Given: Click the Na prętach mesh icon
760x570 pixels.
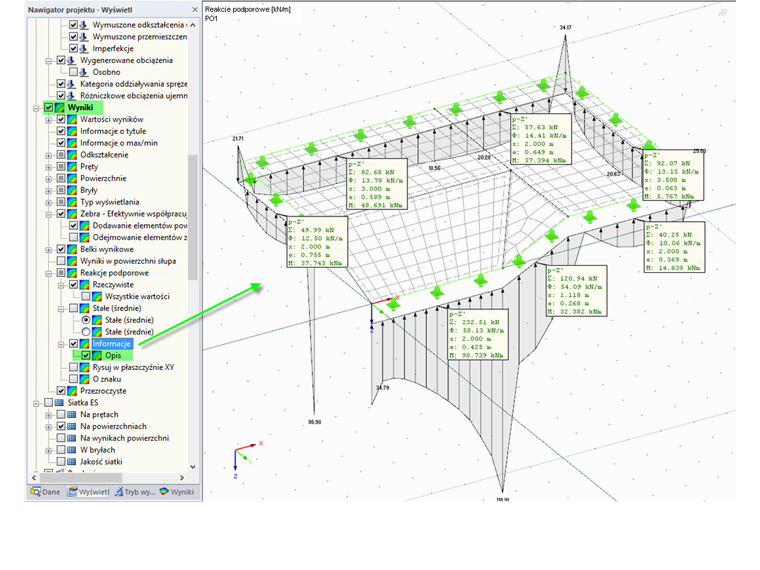Looking at the screenshot, I should pyautogui.click(x=72, y=414).
